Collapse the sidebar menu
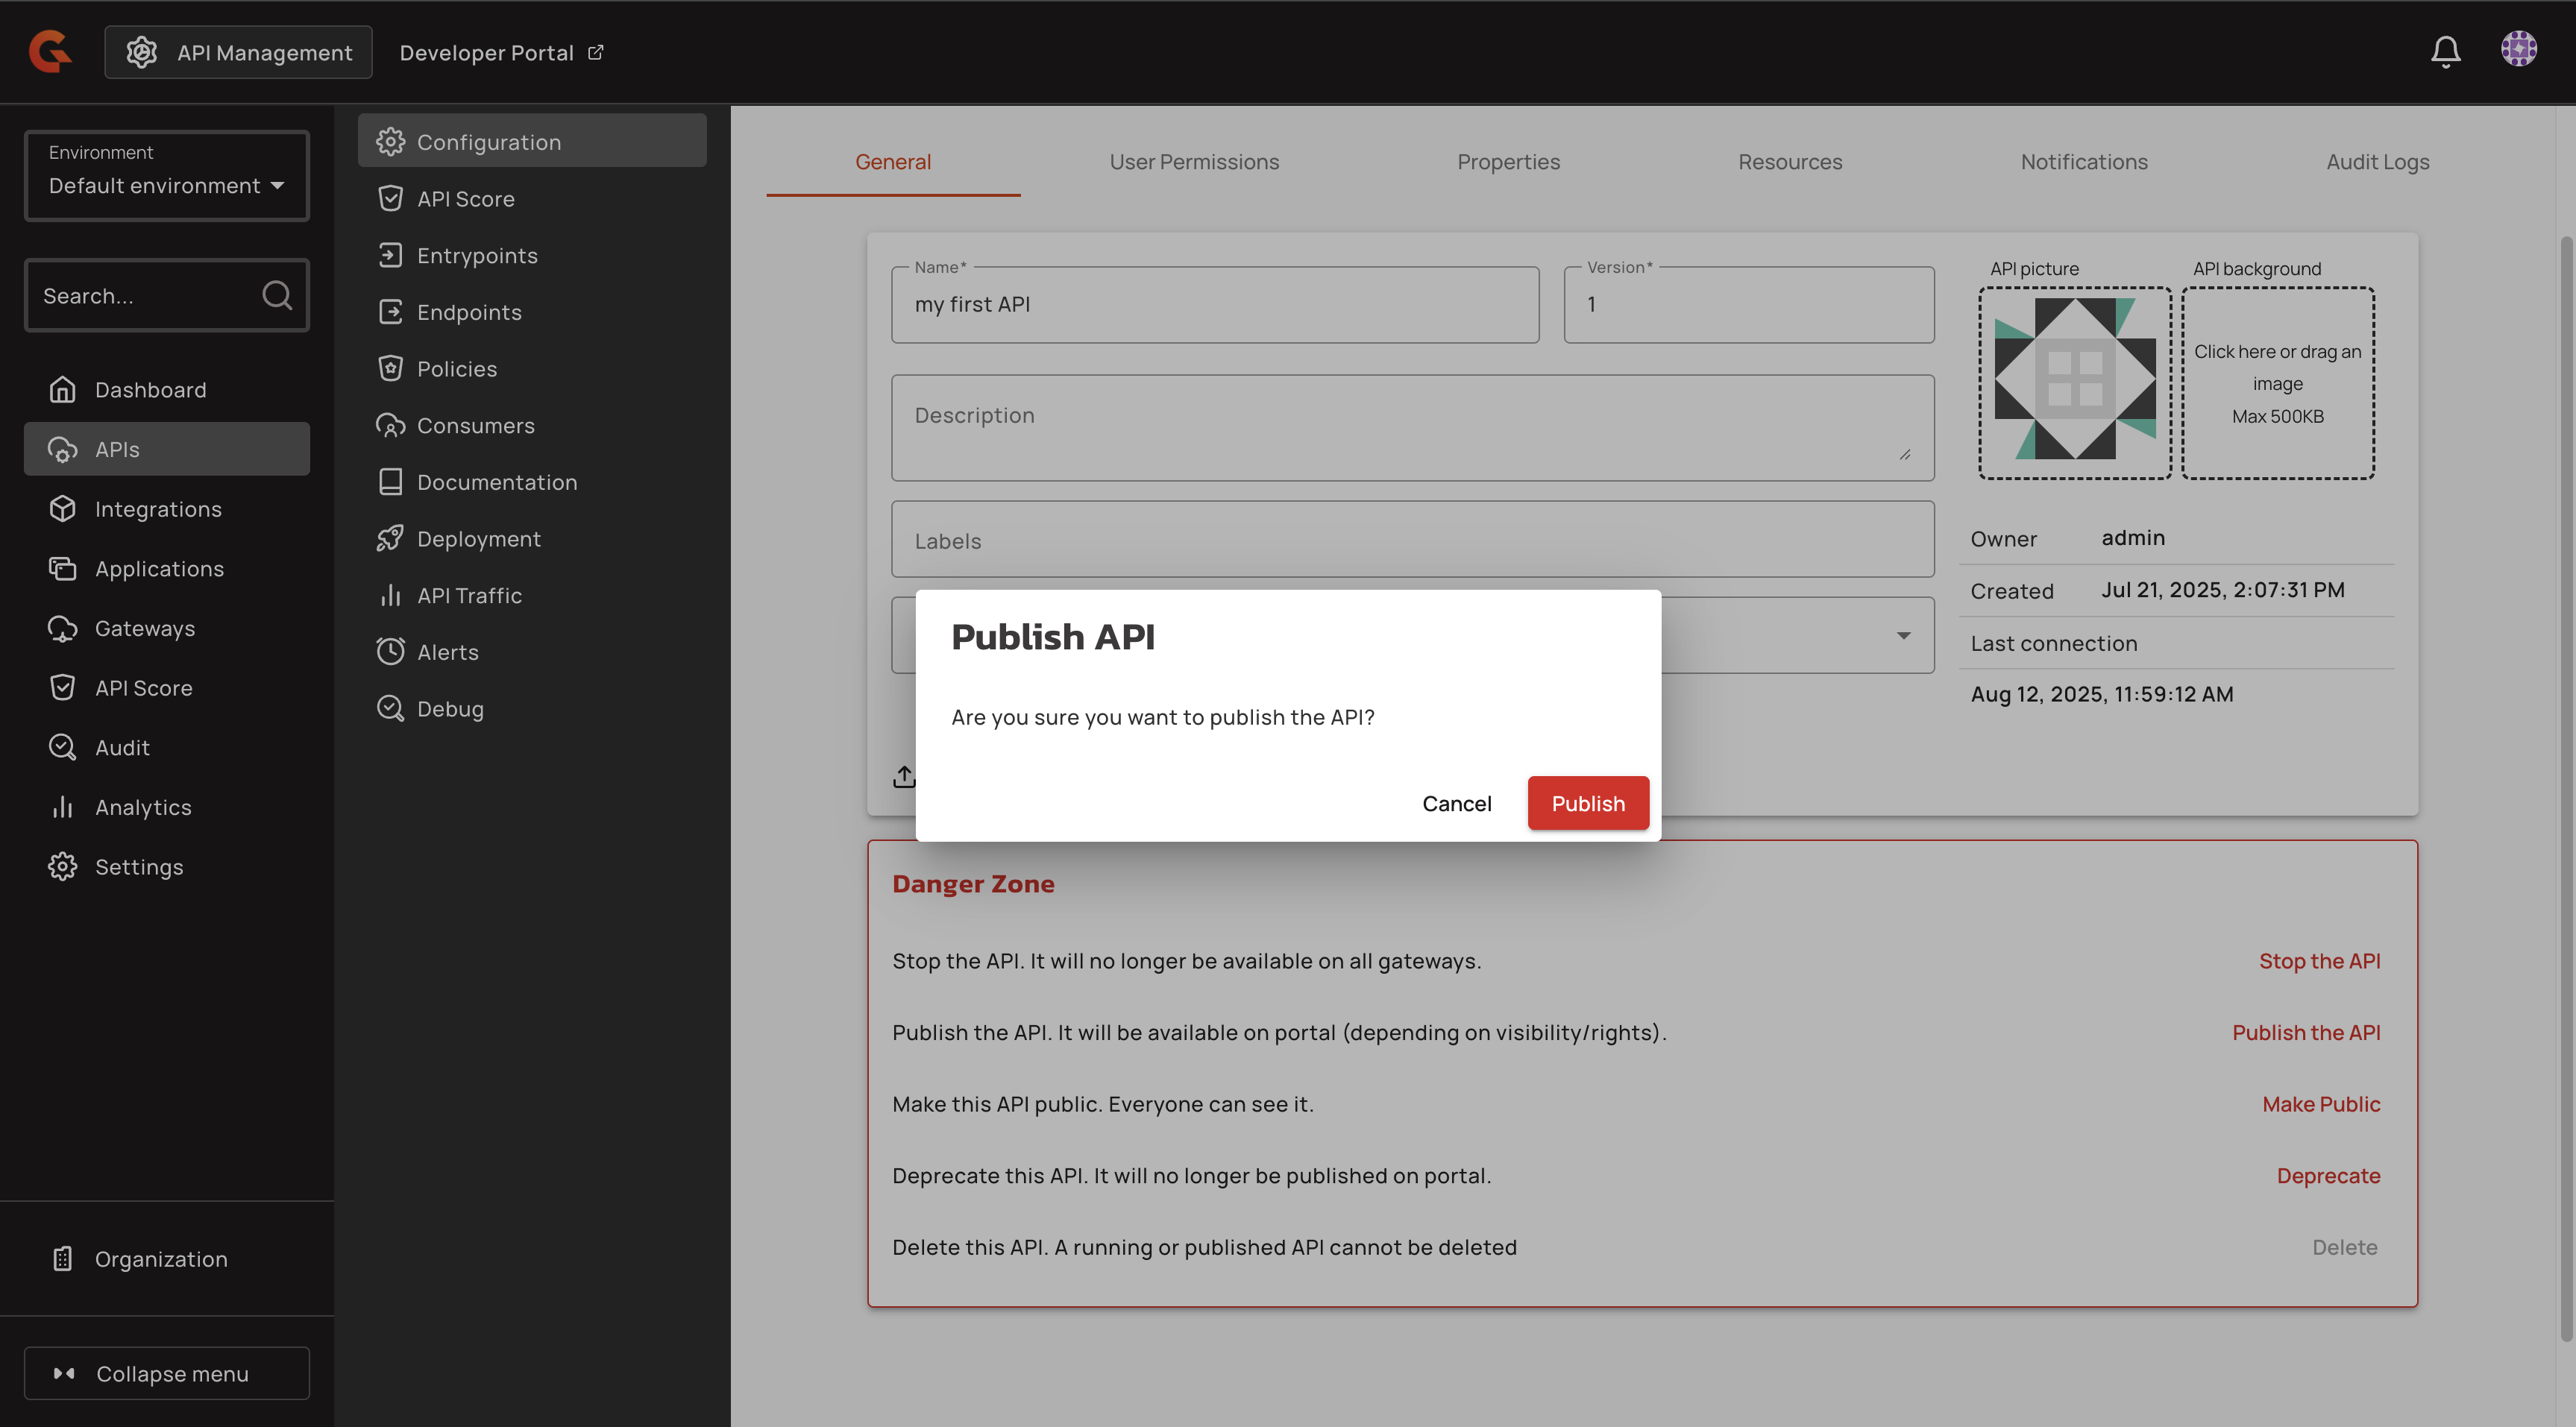 tap(166, 1373)
